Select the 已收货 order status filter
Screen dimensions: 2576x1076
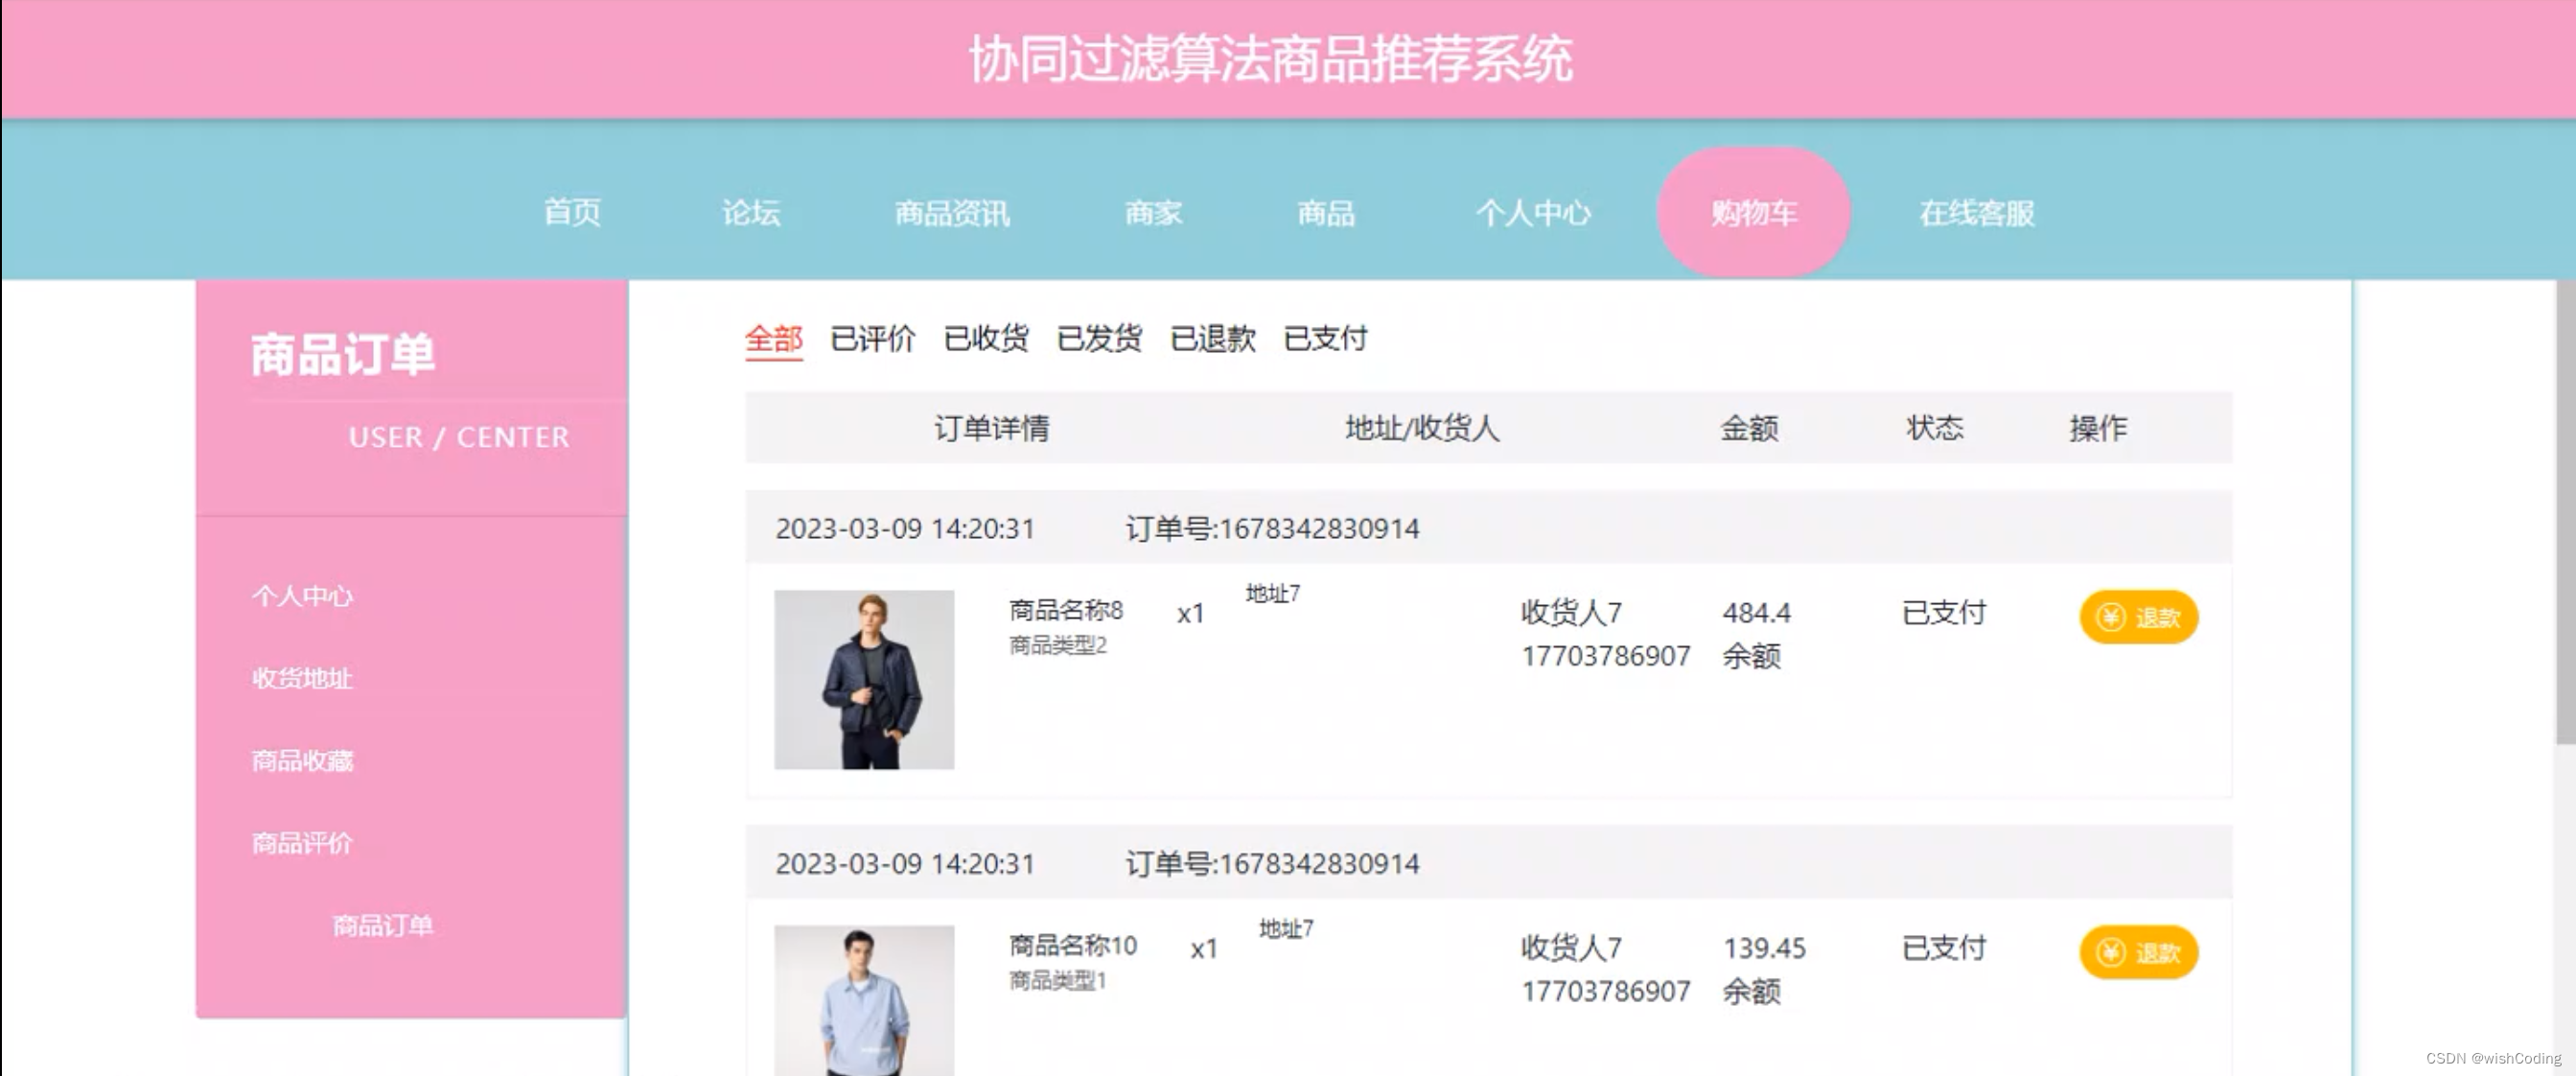click(x=986, y=339)
